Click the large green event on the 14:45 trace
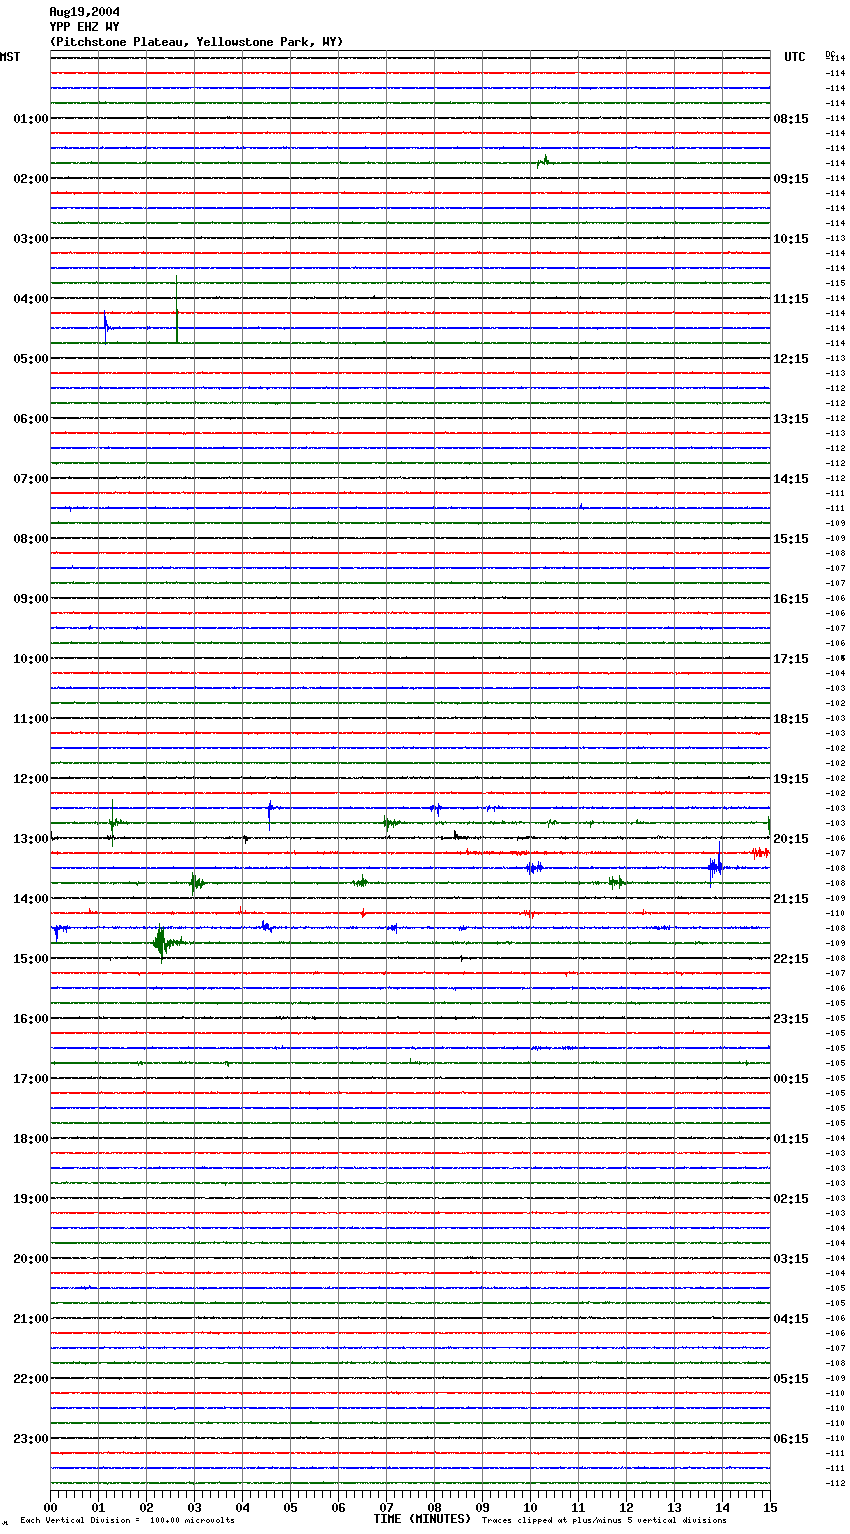 165,942
